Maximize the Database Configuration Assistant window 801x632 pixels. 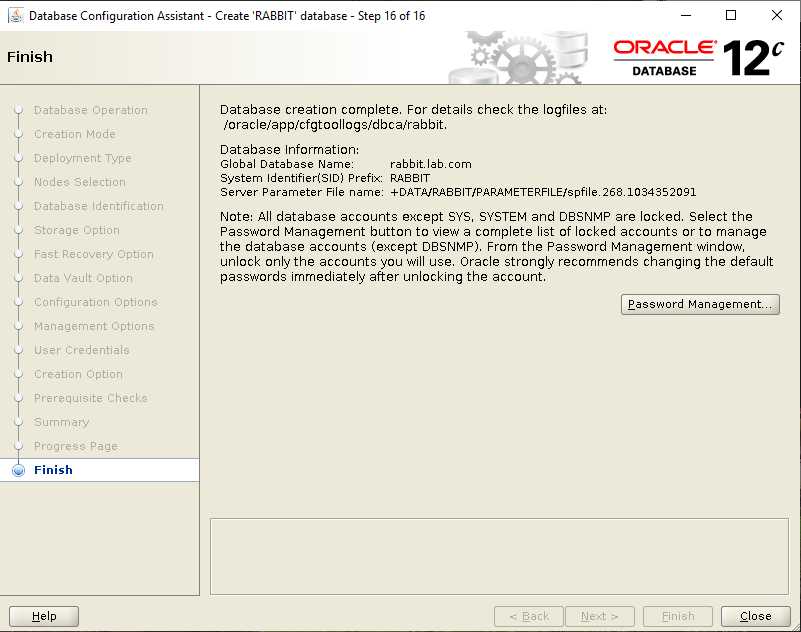coord(731,15)
